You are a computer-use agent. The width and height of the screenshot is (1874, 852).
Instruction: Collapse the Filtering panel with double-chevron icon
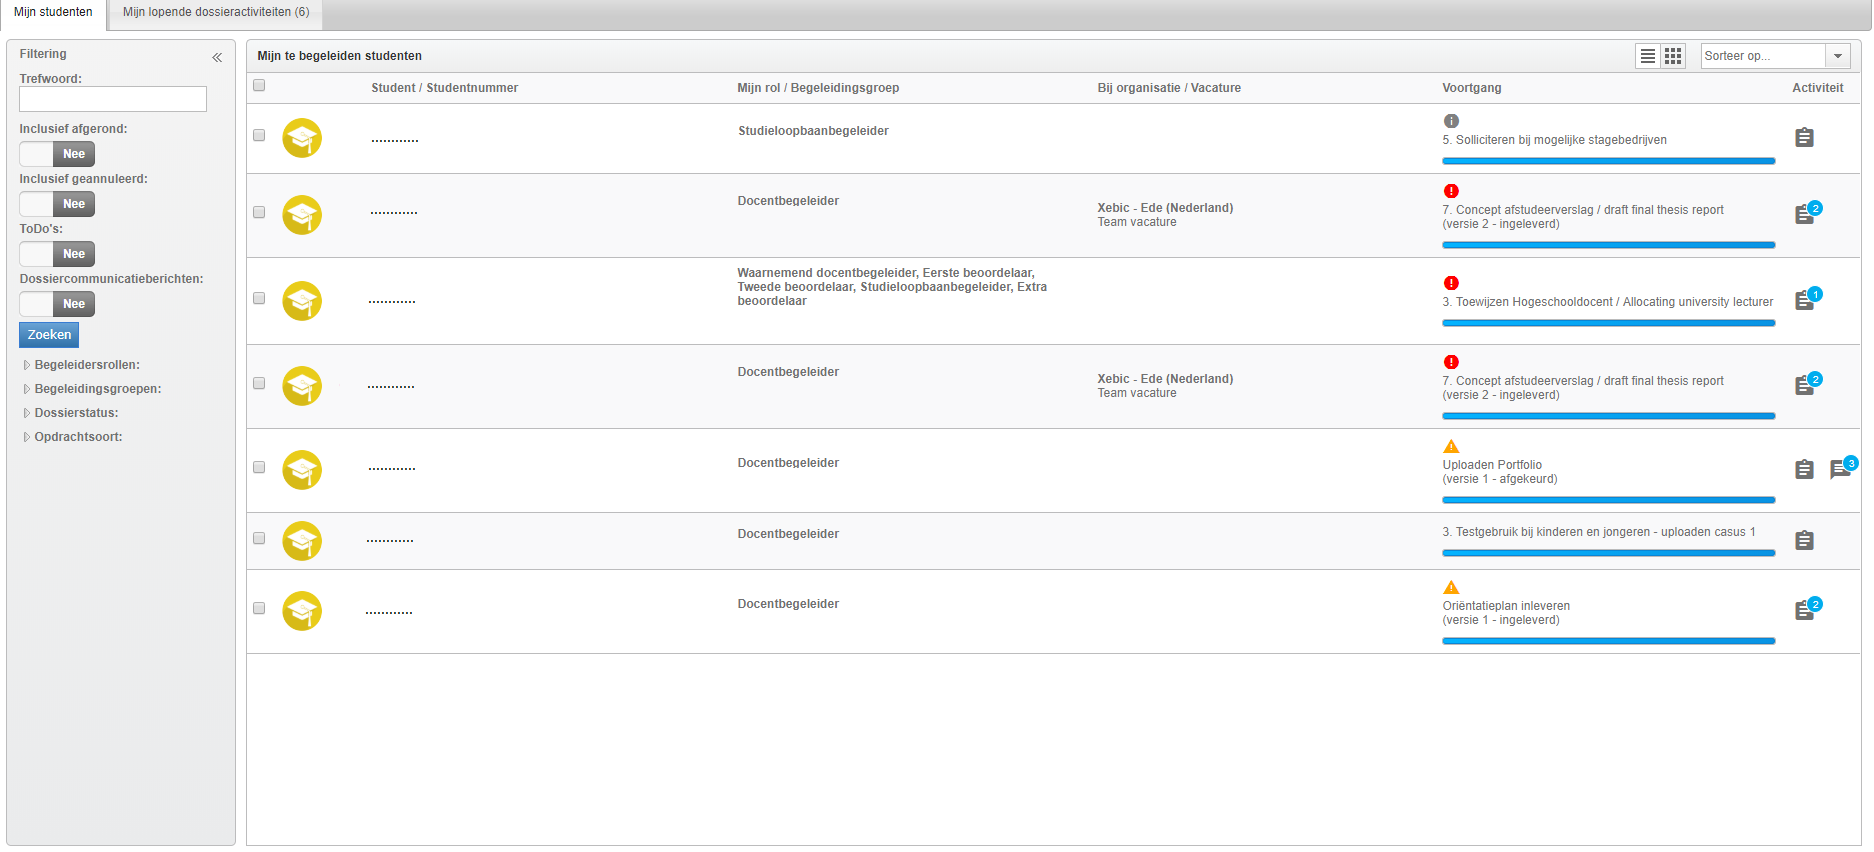217,58
